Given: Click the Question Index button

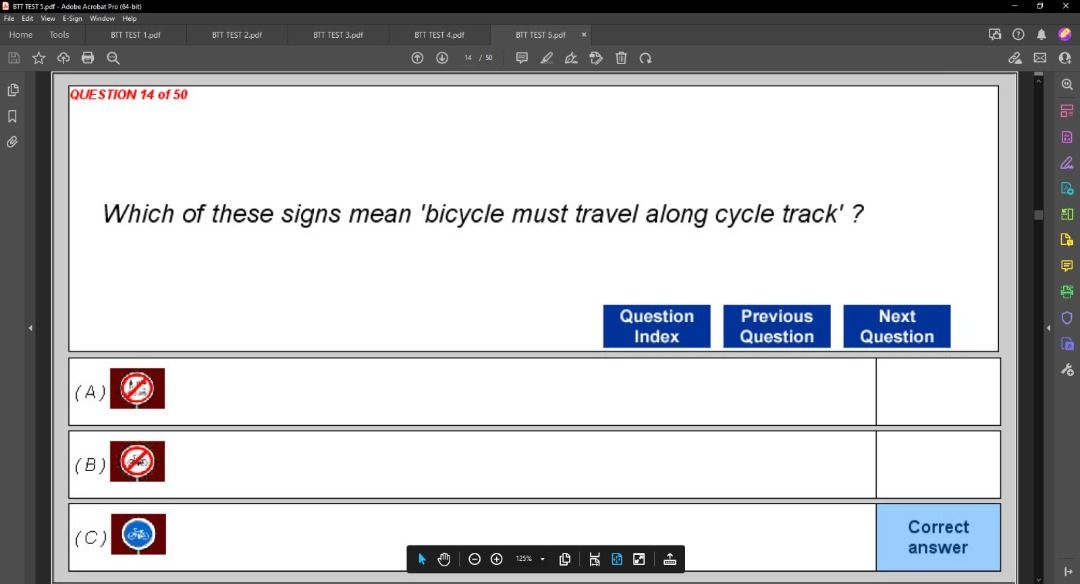Looking at the screenshot, I should [656, 326].
